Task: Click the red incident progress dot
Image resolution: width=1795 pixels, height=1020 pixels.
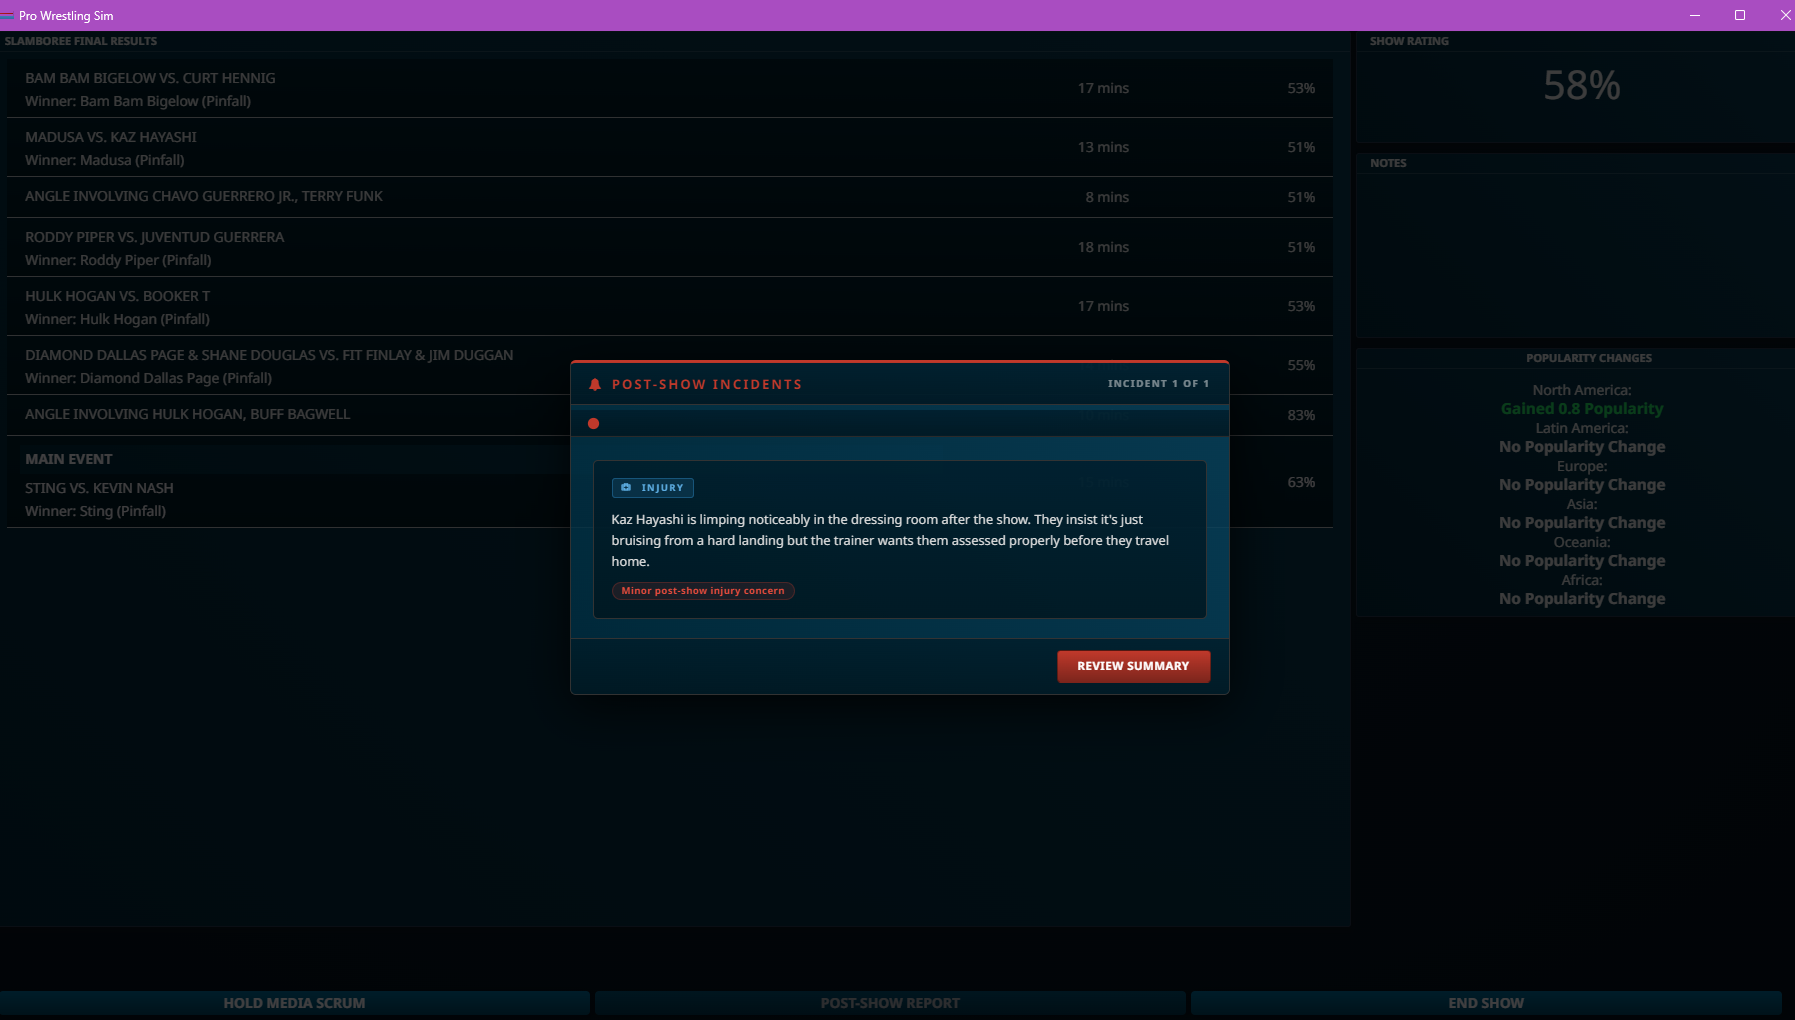Action: pyautogui.click(x=593, y=423)
